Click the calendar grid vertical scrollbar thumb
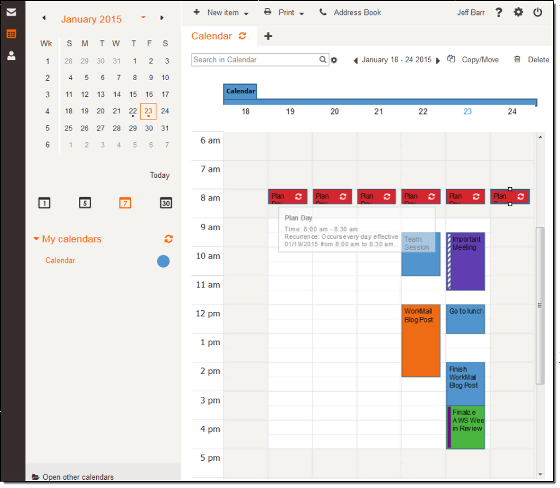This screenshot has height=488, width=560. (x=540, y=305)
